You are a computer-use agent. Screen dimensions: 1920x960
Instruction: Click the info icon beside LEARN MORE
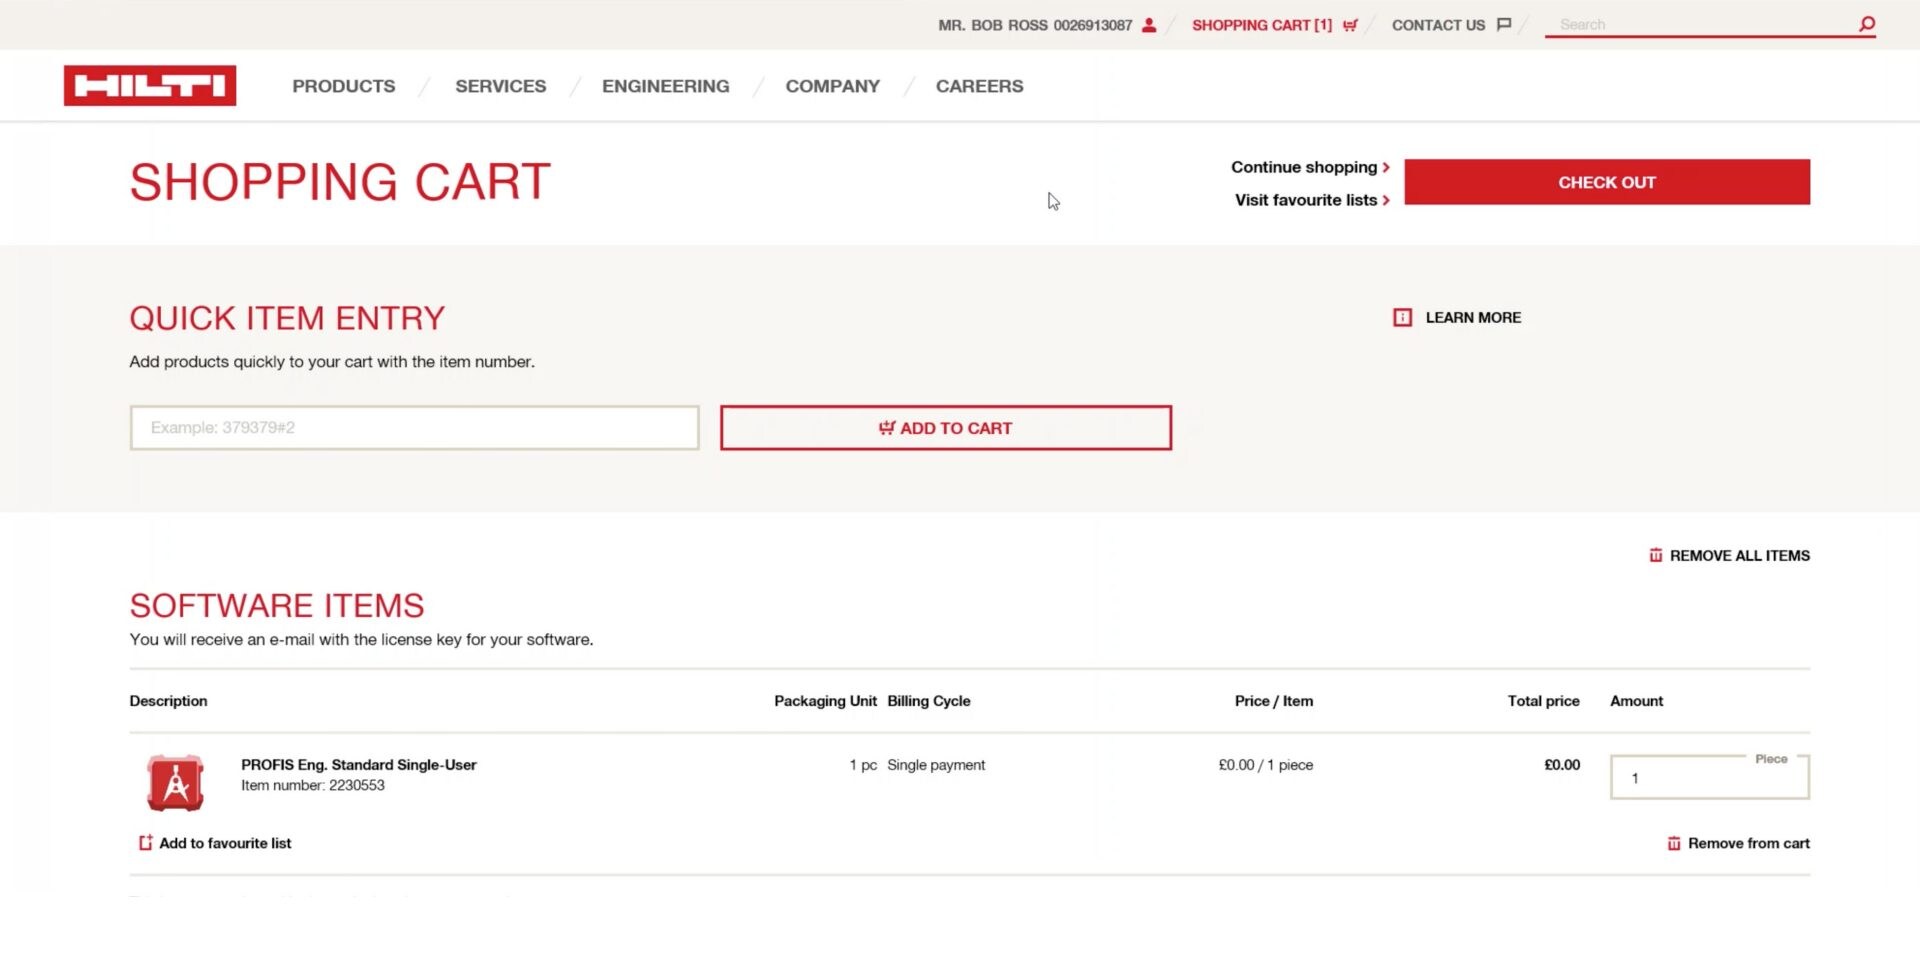pos(1402,317)
